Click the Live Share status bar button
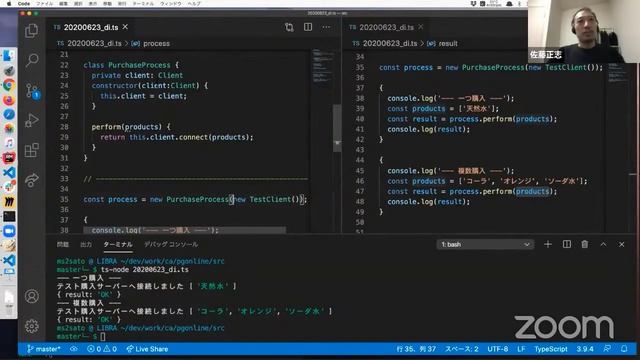Viewport: 640px width, 360px height. click(x=147, y=349)
